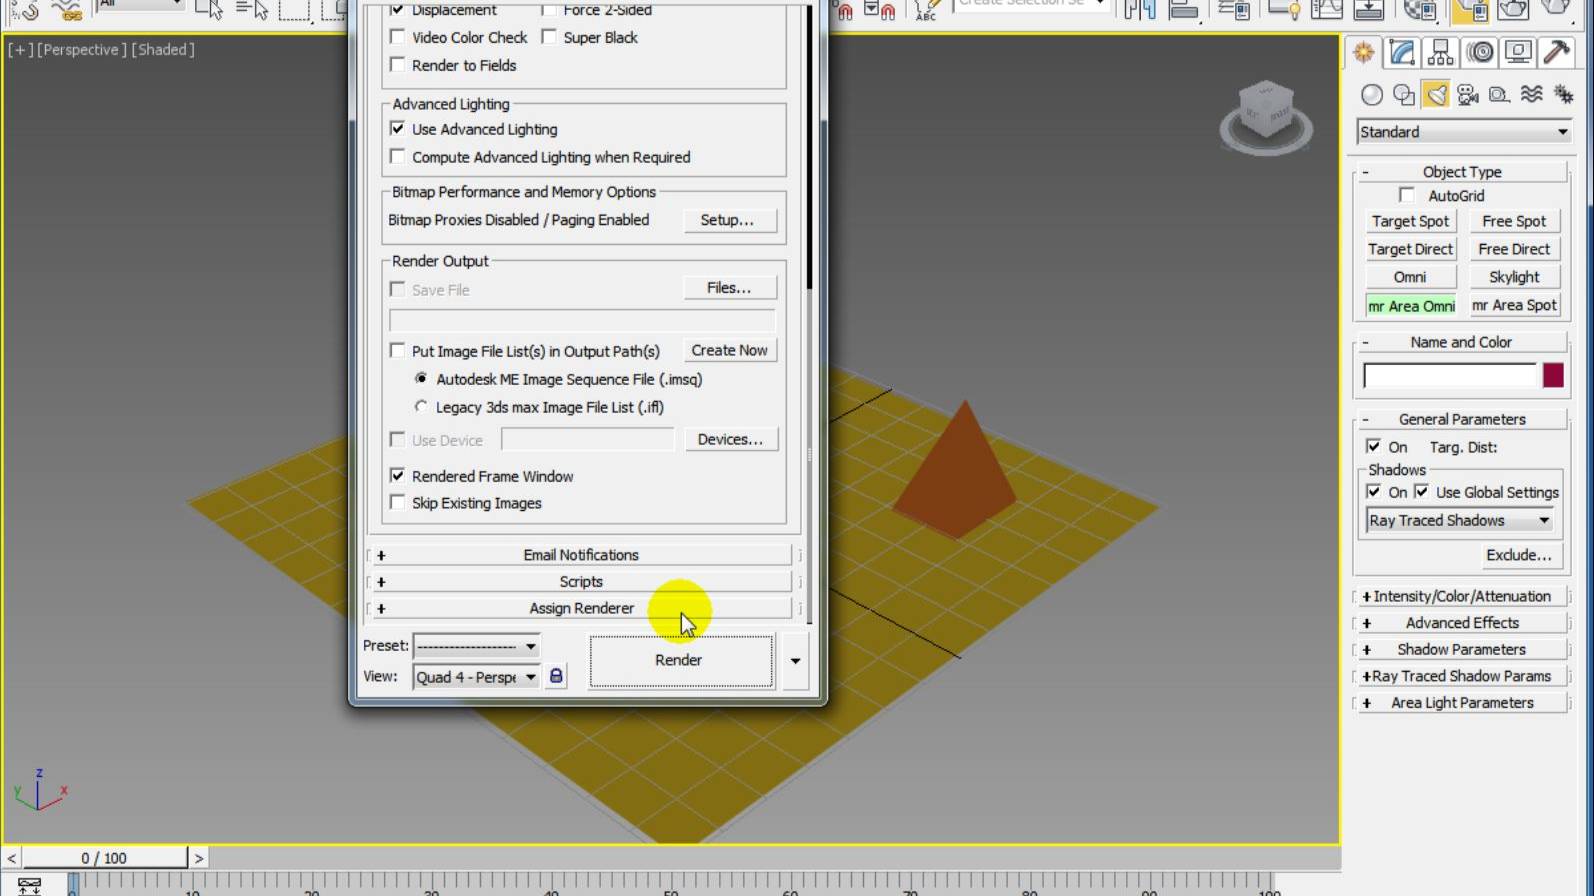The height and width of the screenshot is (896, 1594).
Task: Select Legacy 3ds max Image File List radio
Action: click(x=421, y=407)
